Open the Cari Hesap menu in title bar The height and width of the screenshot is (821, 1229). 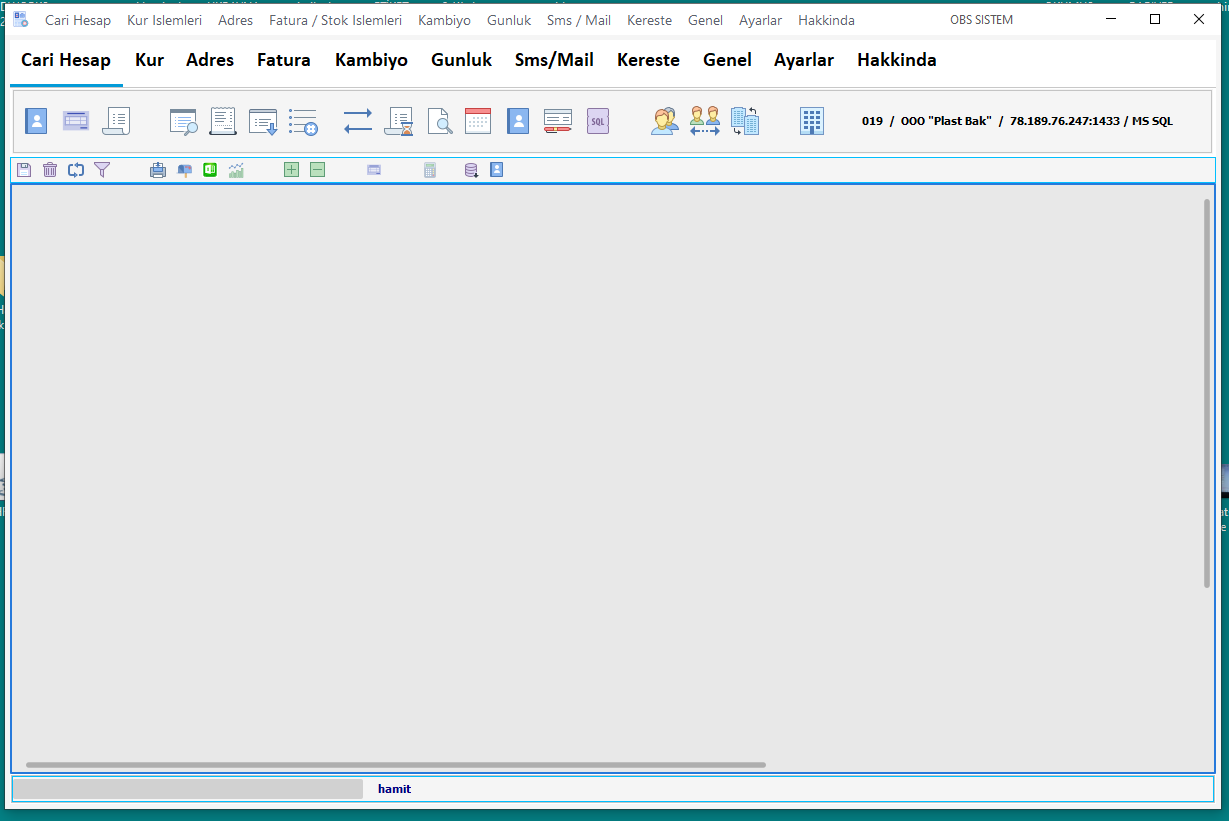(78, 20)
